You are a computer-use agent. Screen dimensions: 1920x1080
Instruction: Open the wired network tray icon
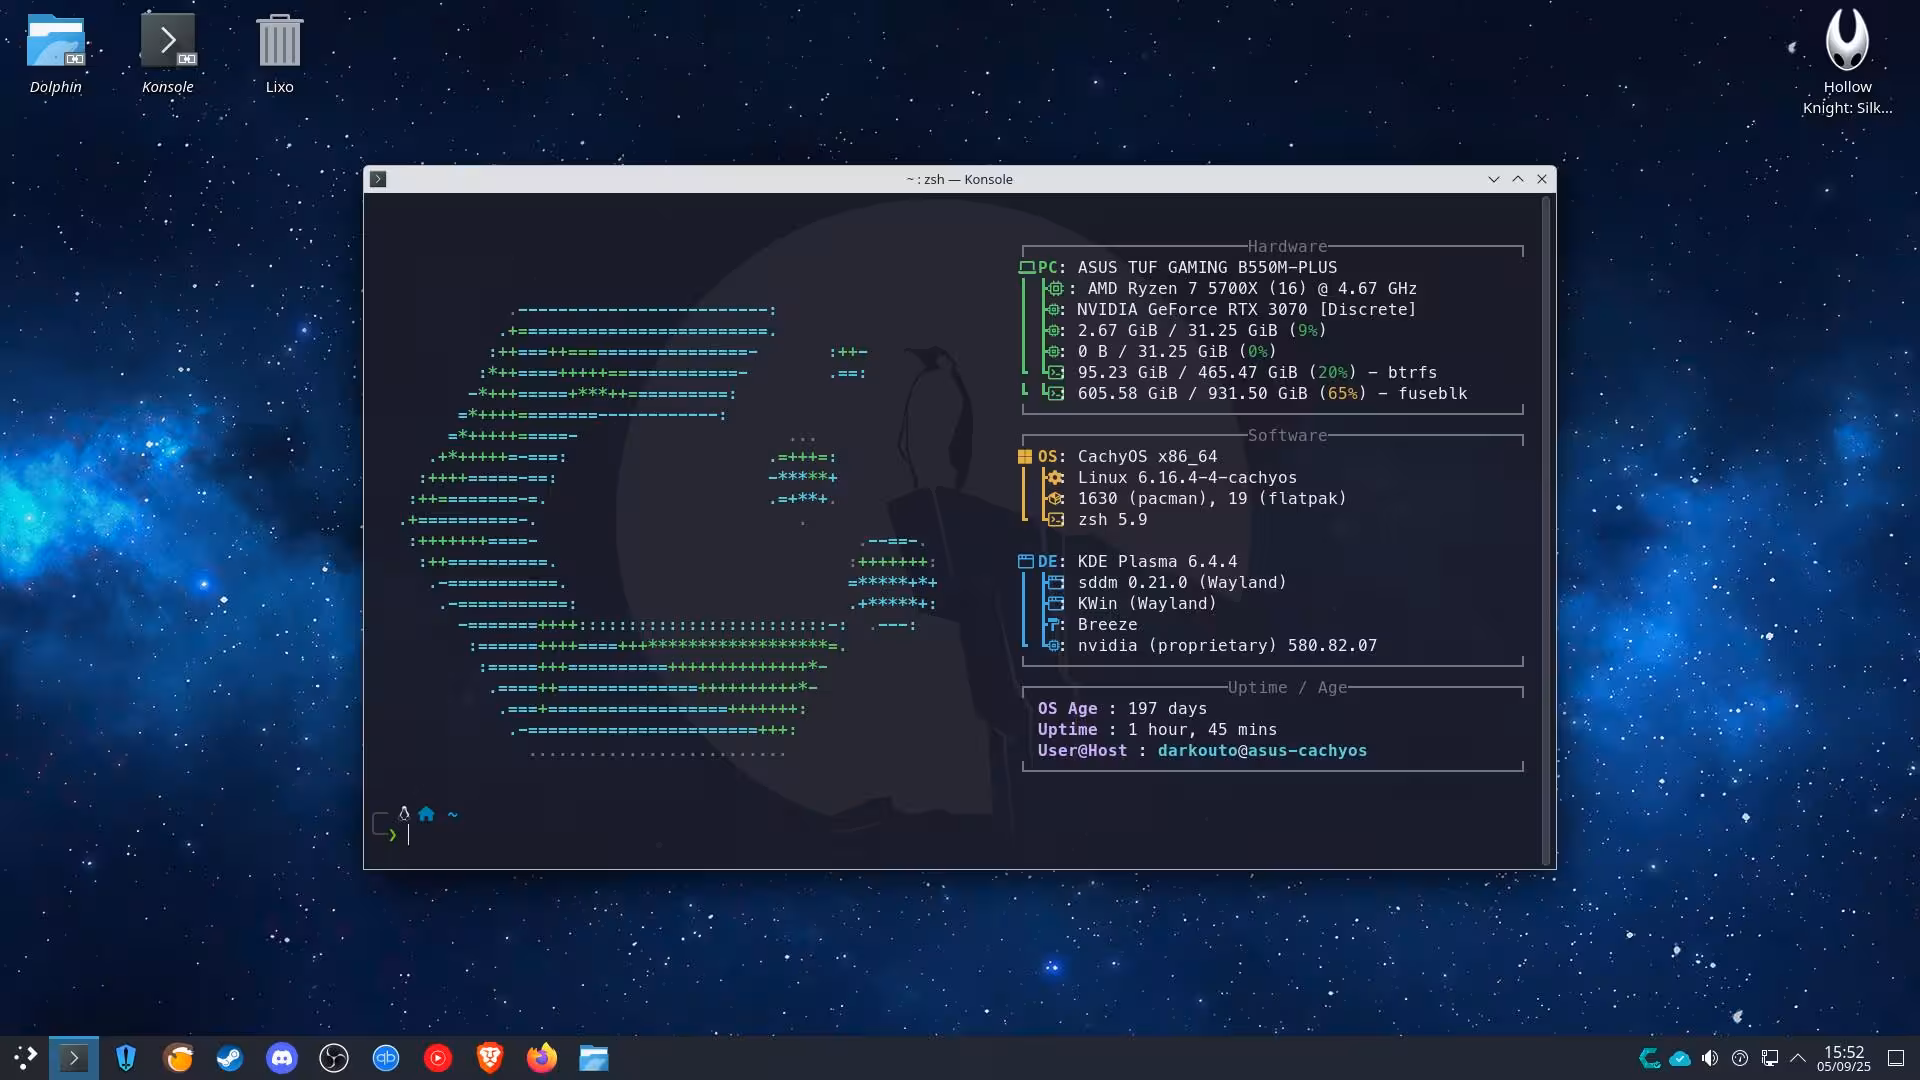[1770, 1058]
